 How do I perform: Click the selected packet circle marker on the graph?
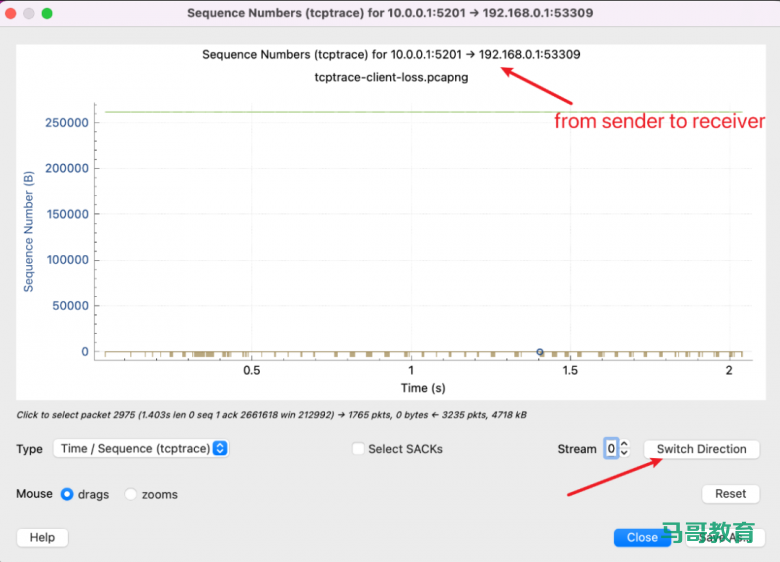[x=540, y=352]
